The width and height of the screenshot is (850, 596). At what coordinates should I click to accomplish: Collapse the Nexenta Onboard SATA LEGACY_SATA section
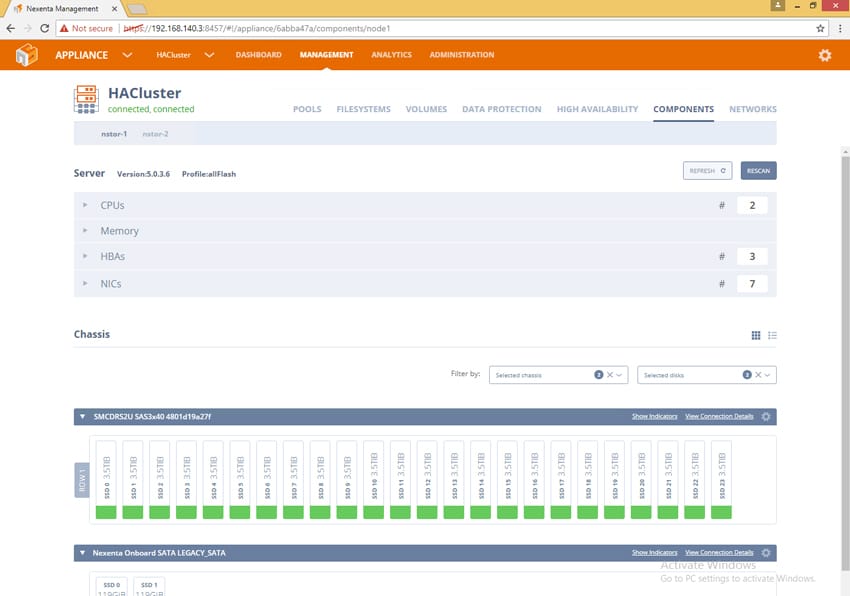pos(82,553)
